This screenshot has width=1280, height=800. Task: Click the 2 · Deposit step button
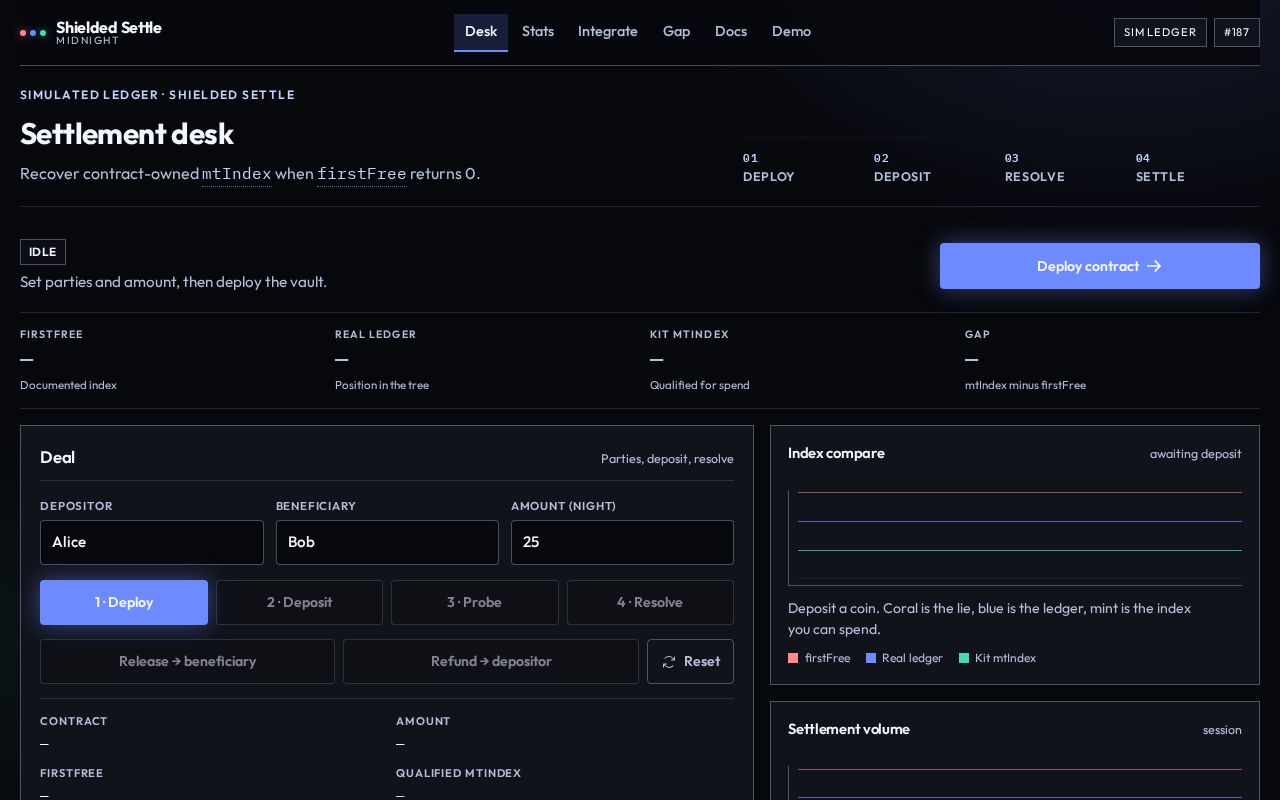299,602
